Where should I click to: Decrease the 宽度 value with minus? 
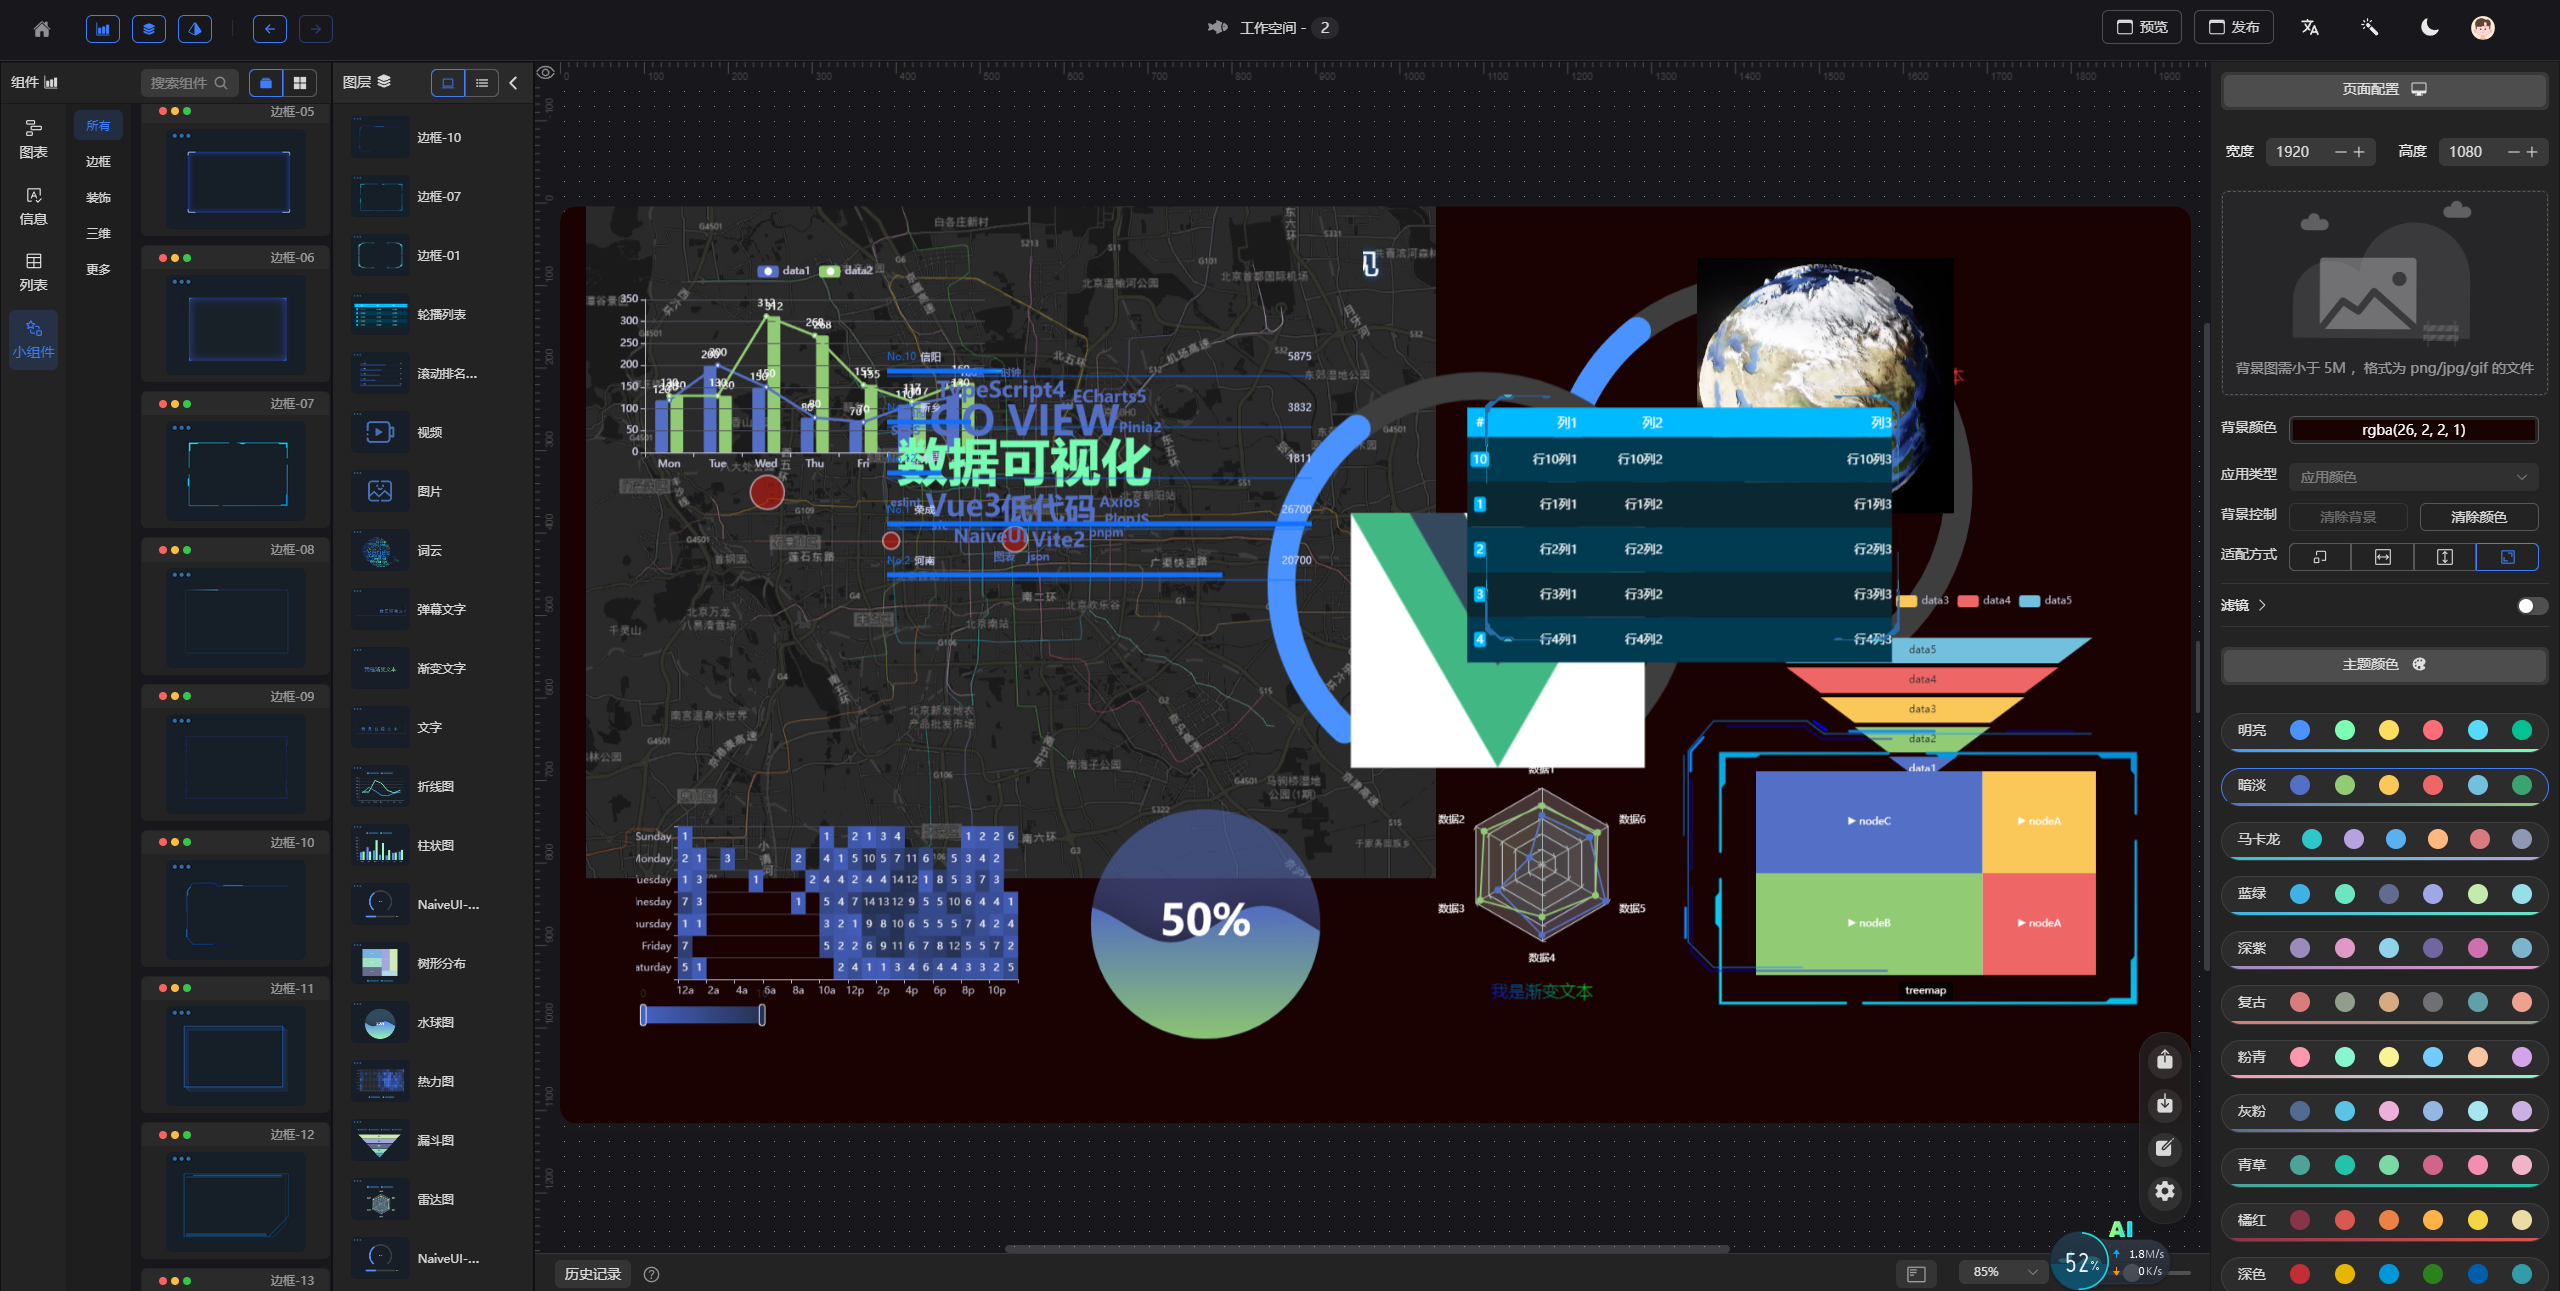pyautogui.click(x=2340, y=152)
